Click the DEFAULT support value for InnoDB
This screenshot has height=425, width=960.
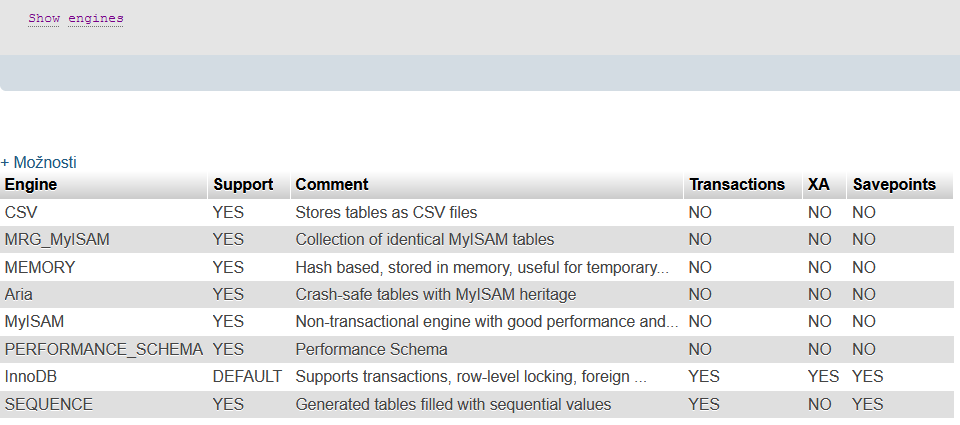(247, 376)
